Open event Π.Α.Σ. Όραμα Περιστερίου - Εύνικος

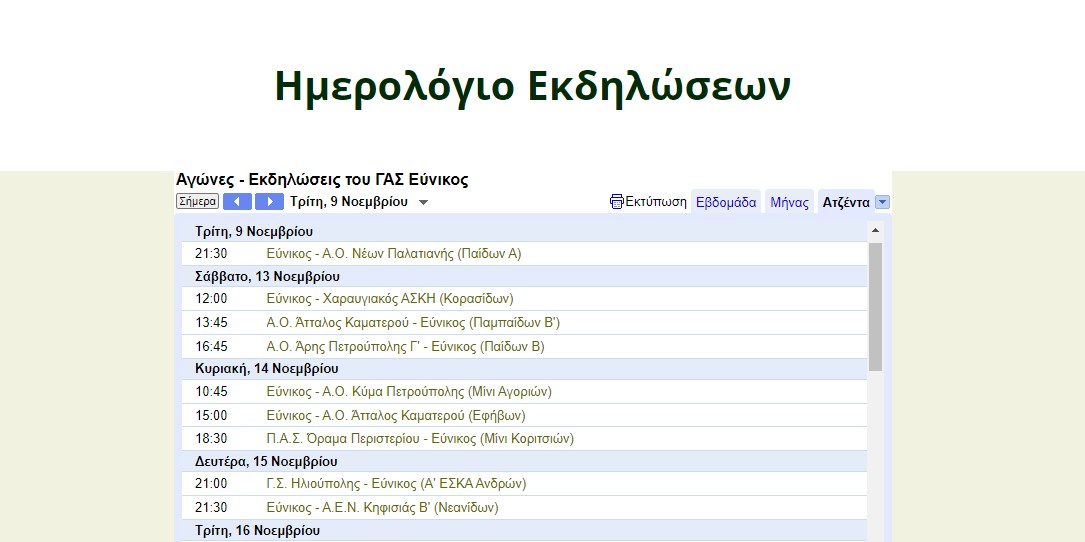(419, 439)
